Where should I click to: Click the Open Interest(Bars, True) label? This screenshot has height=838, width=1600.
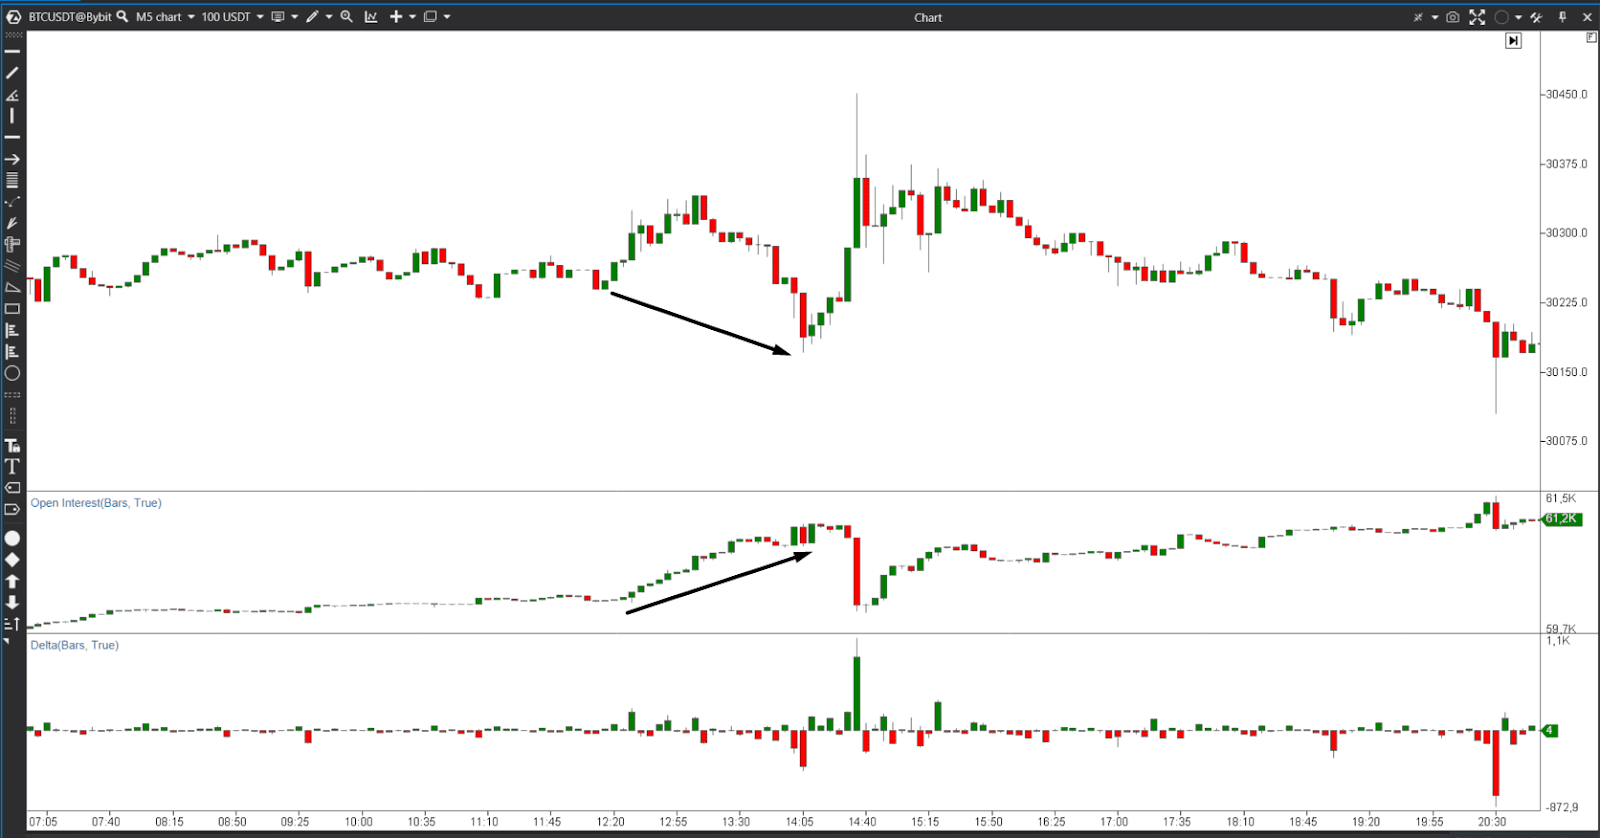tap(96, 503)
